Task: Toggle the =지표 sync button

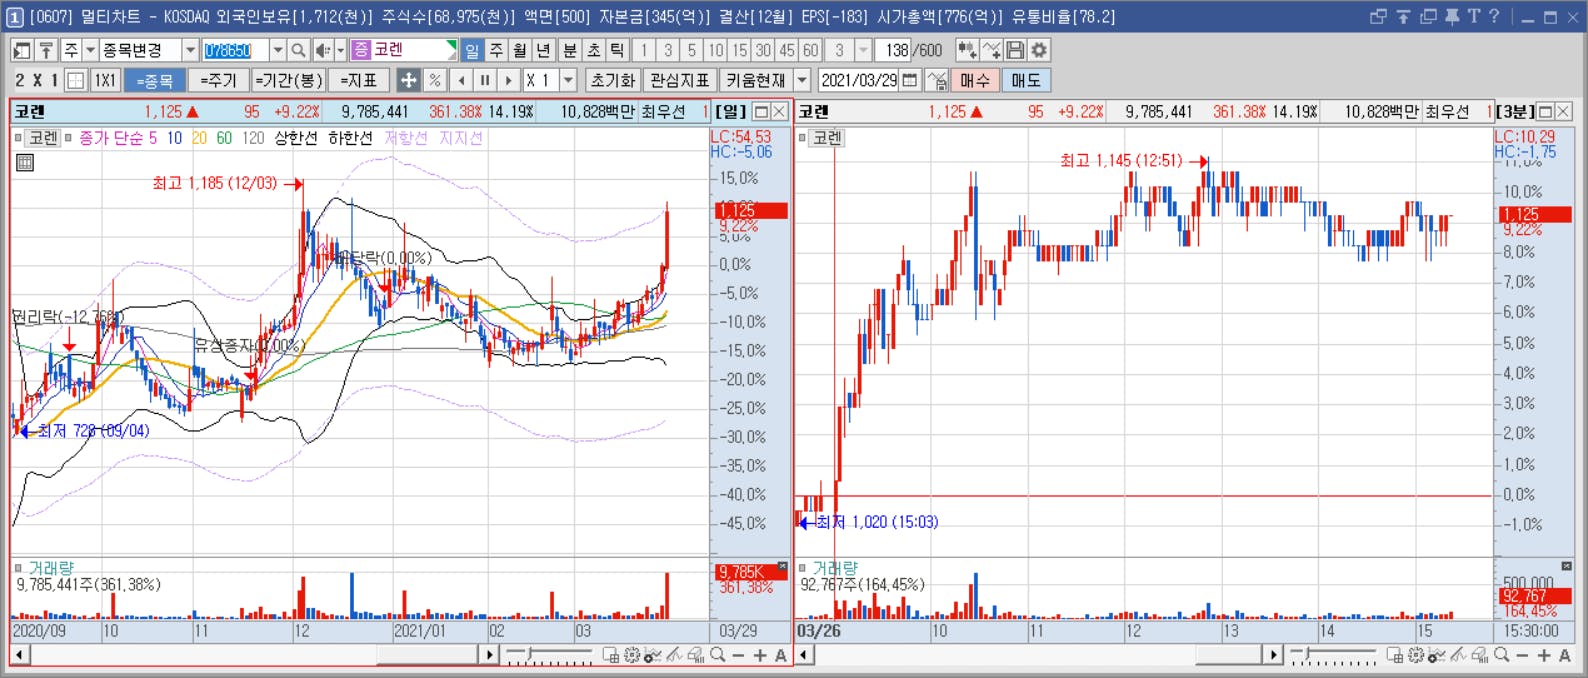Action: click(358, 80)
